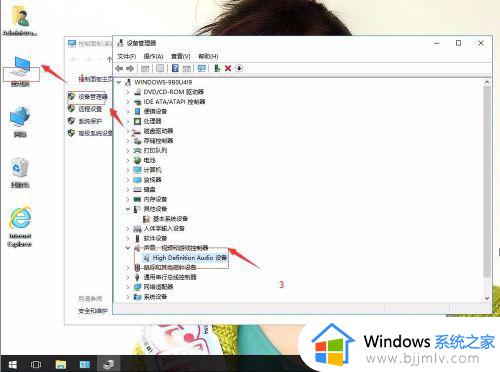Click the blue question-mark Help toolbar icon
This screenshot has height=372, width=500.
[175, 69]
